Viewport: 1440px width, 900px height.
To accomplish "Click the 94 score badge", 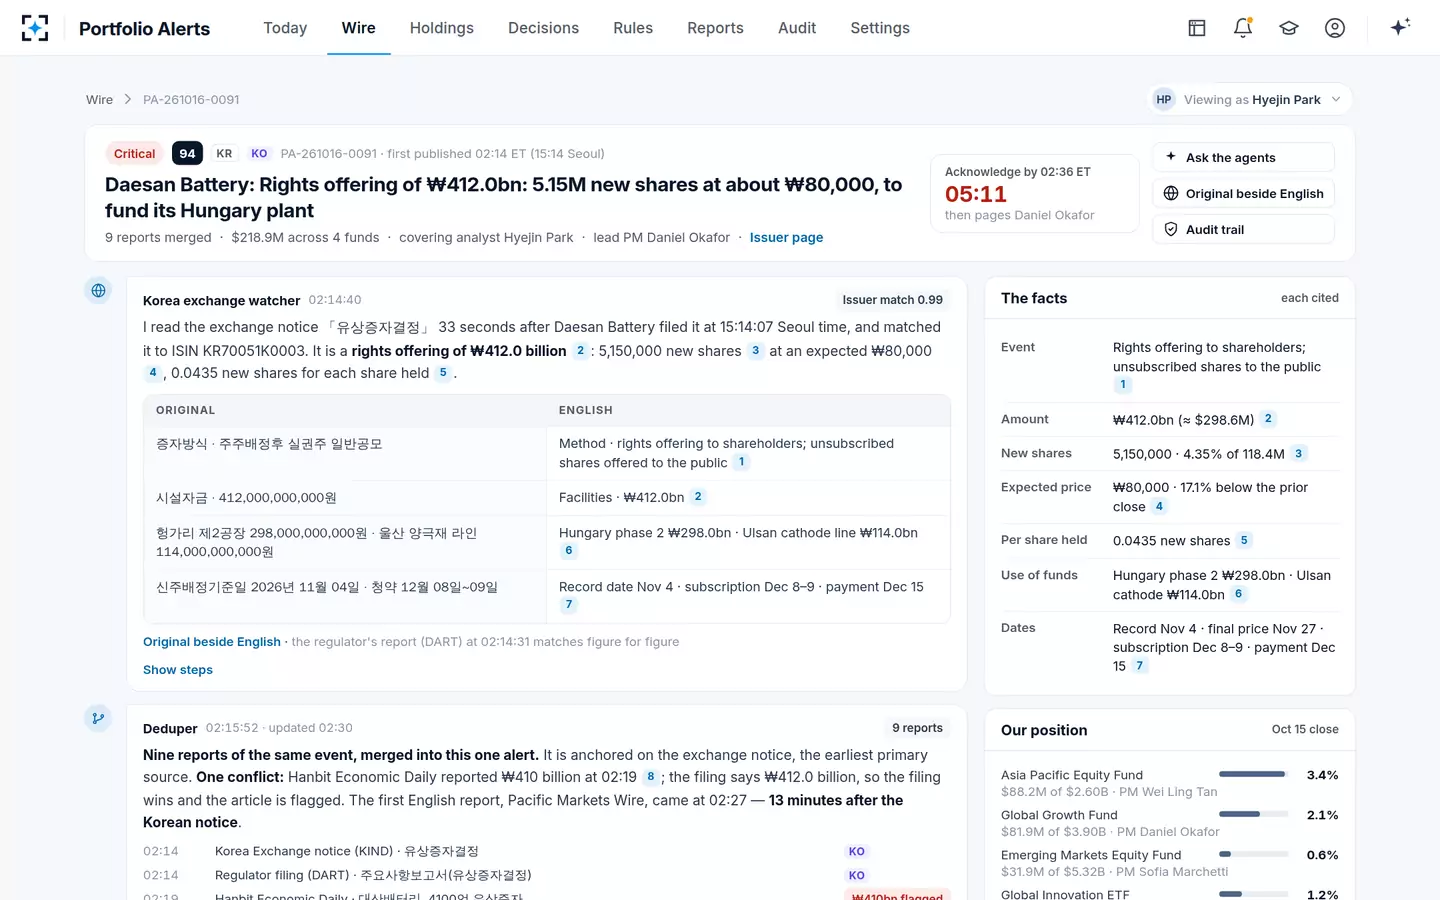I will pos(187,154).
